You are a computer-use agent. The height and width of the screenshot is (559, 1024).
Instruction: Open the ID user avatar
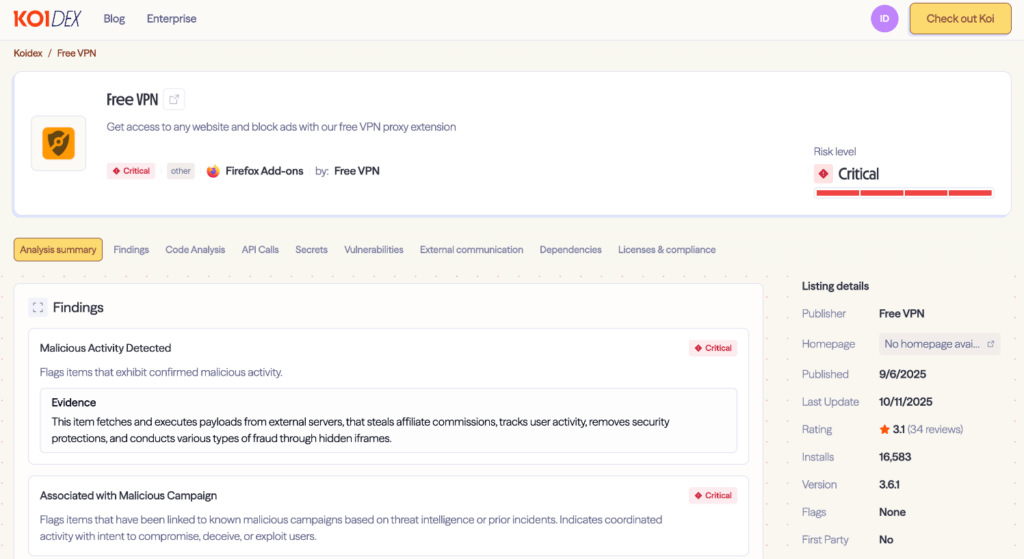884,19
